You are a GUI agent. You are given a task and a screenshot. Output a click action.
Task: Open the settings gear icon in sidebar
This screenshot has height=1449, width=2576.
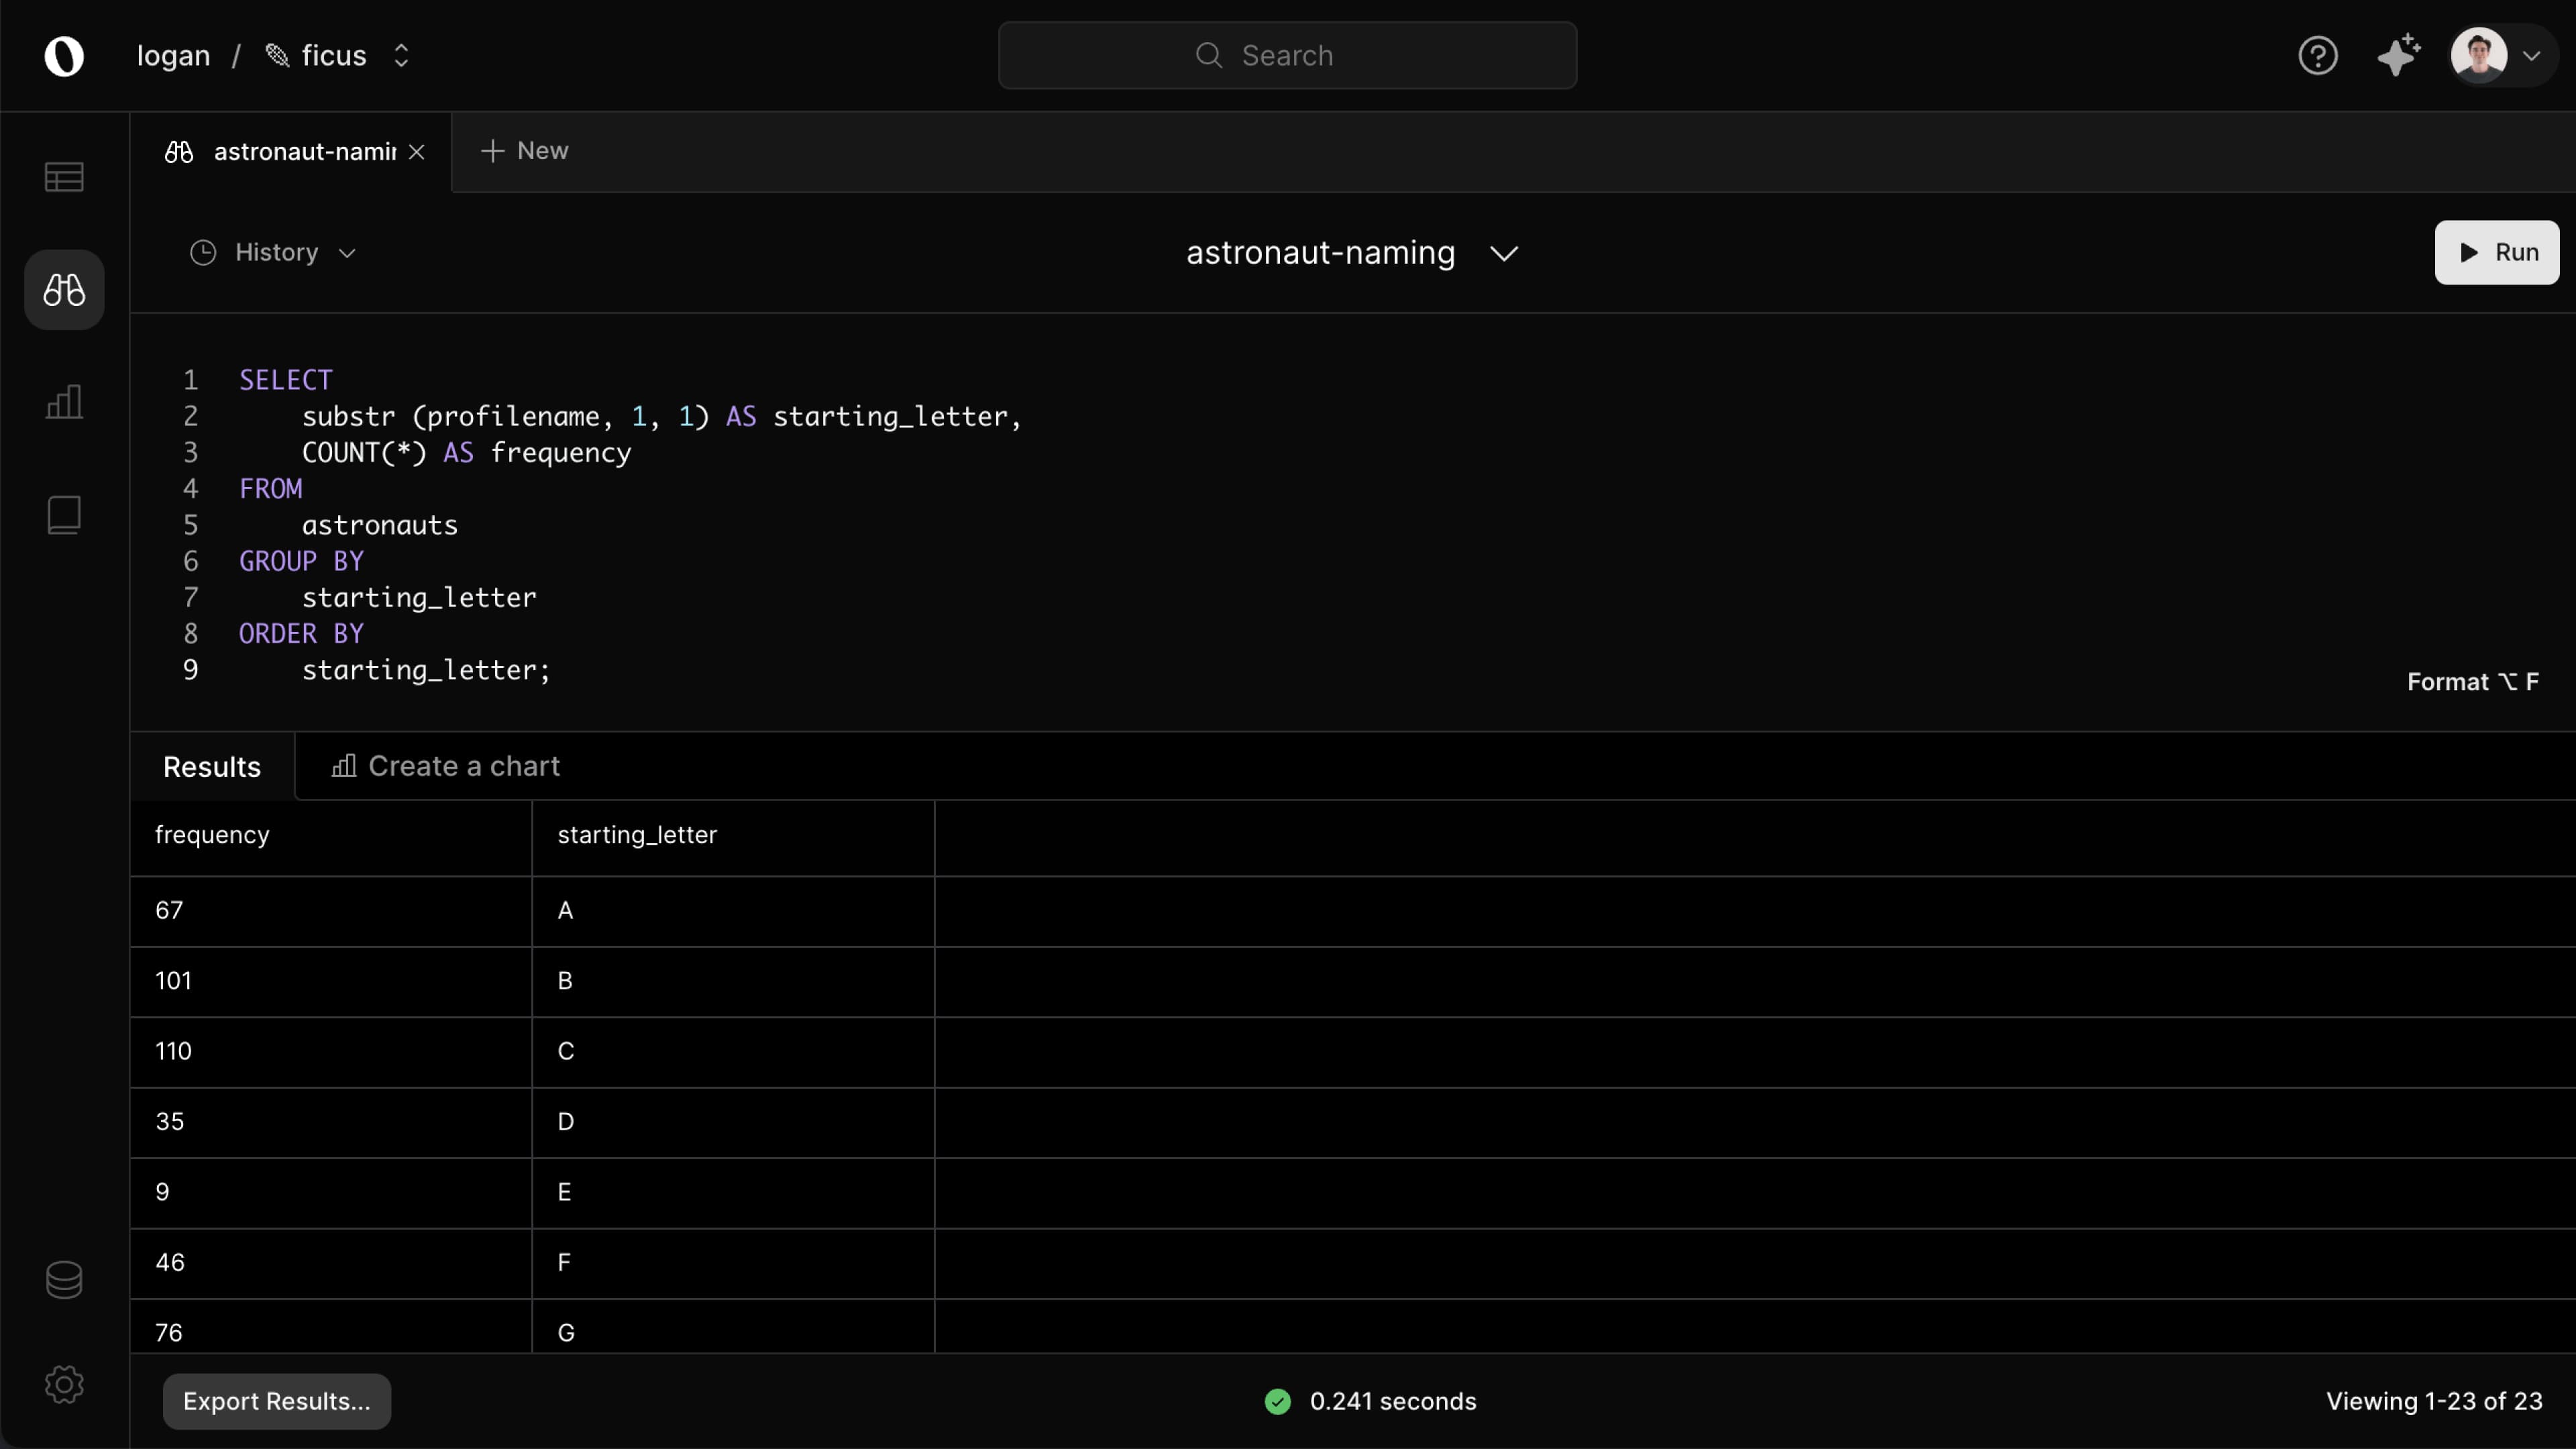[64, 1383]
